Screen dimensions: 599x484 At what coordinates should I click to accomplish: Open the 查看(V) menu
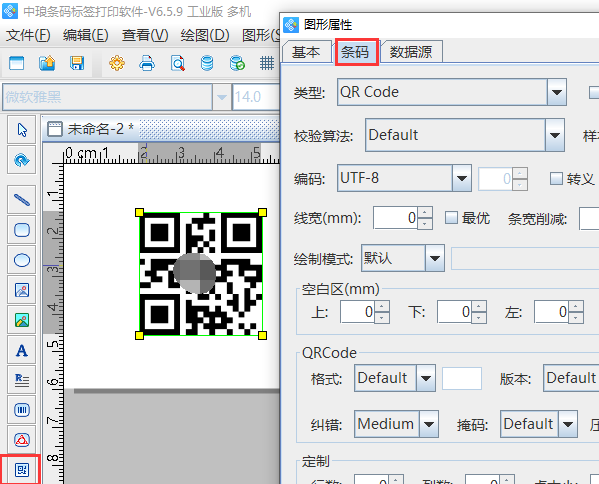(145, 35)
